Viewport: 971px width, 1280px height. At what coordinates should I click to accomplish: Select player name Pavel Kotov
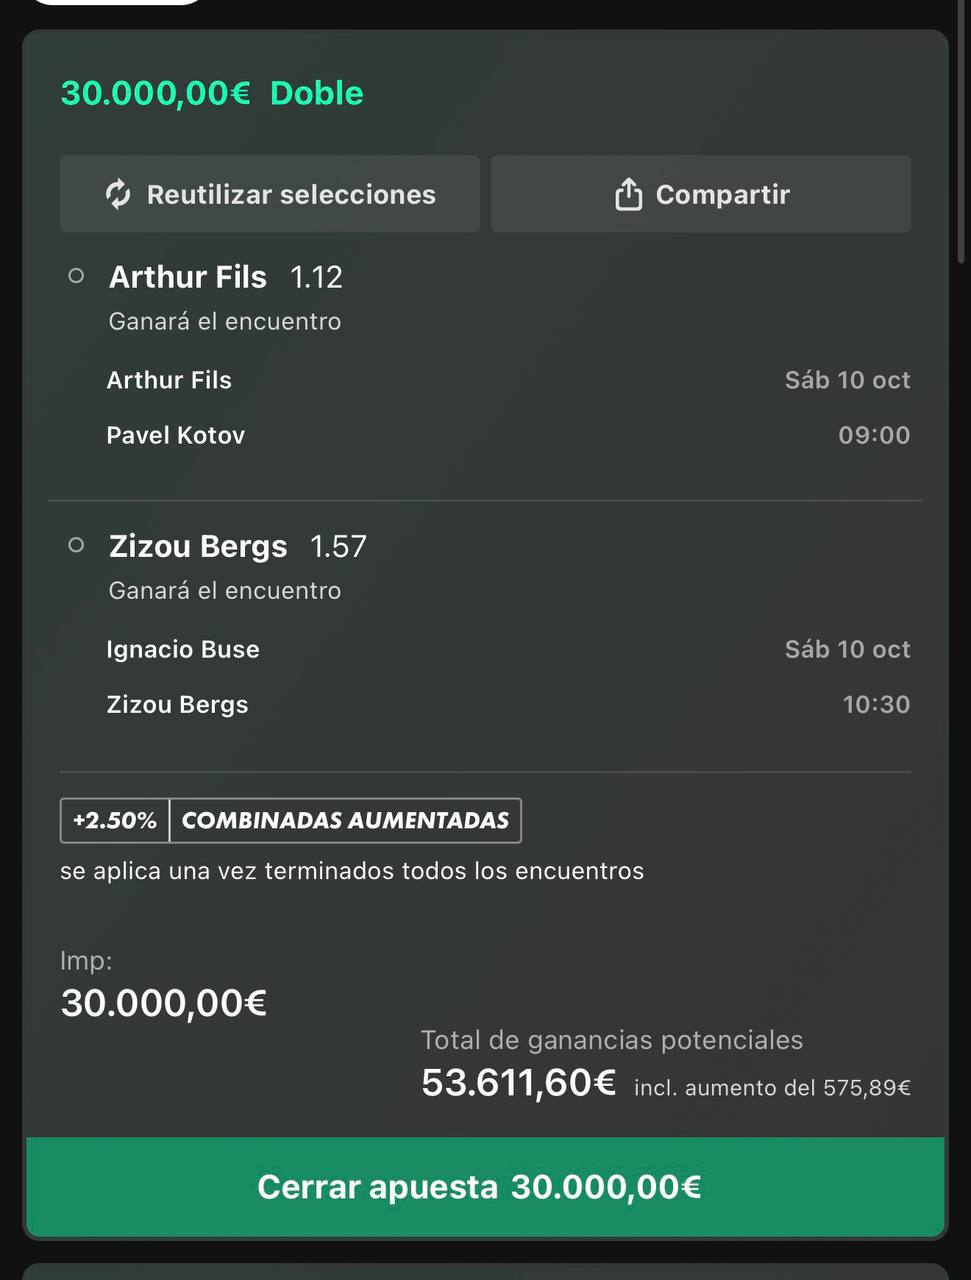pyautogui.click(x=176, y=435)
